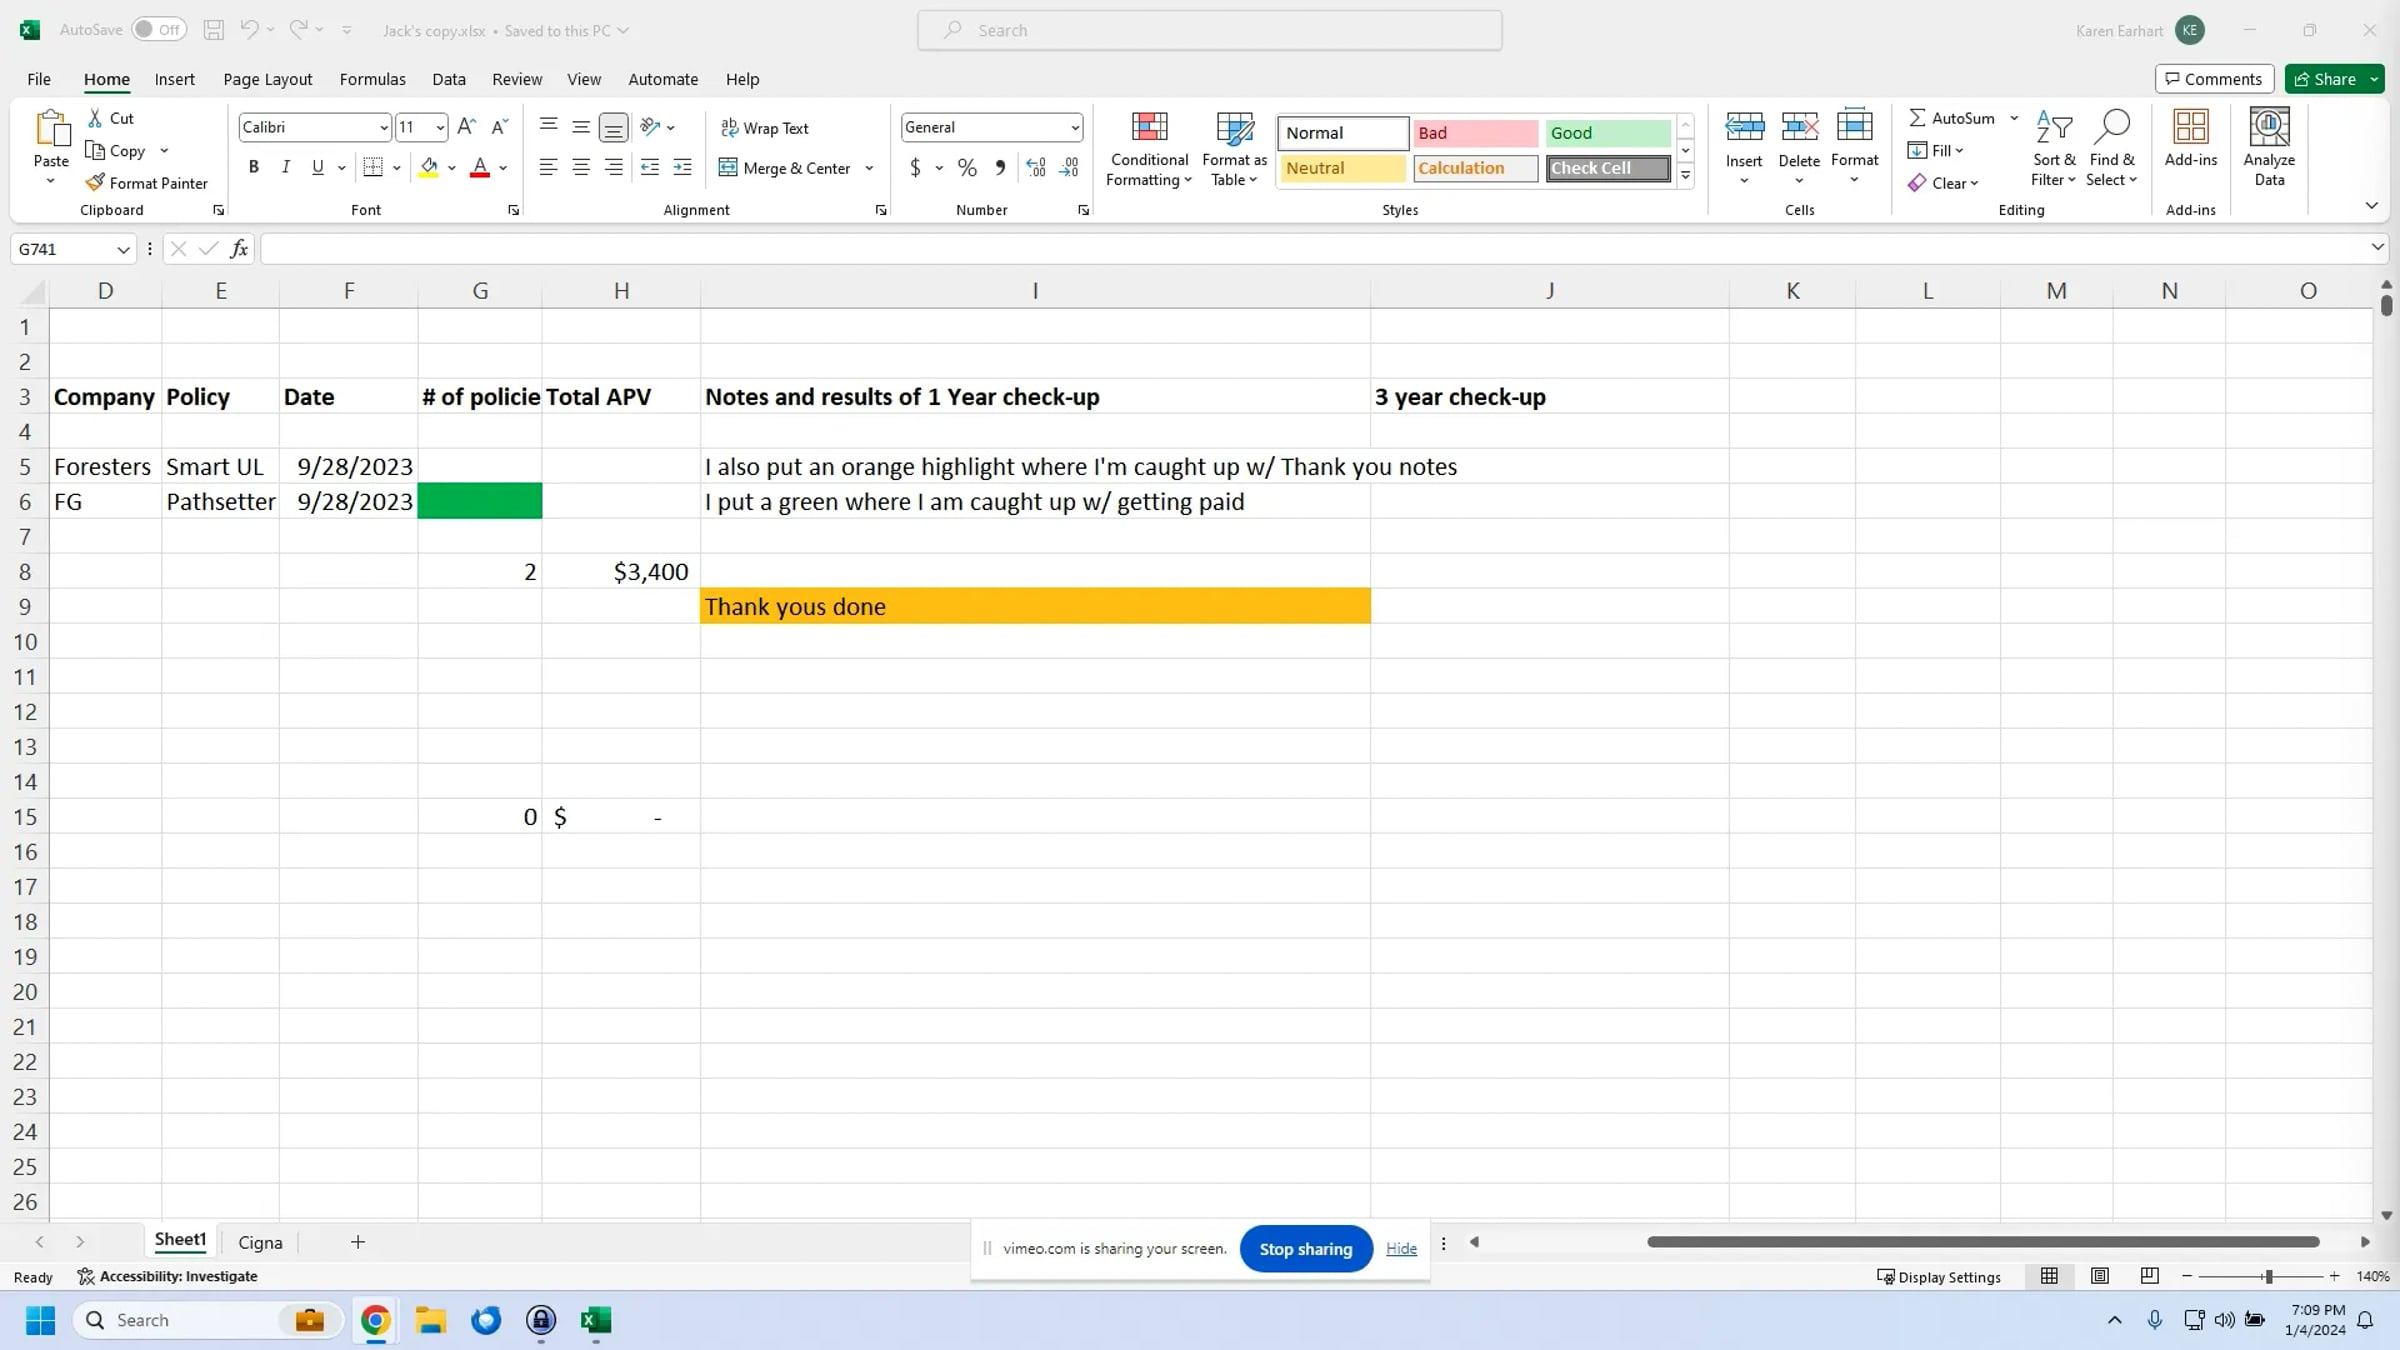Click the Hide link on sharing bar
Screen dimensions: 2400x1350
(x=1402, y=1249)
